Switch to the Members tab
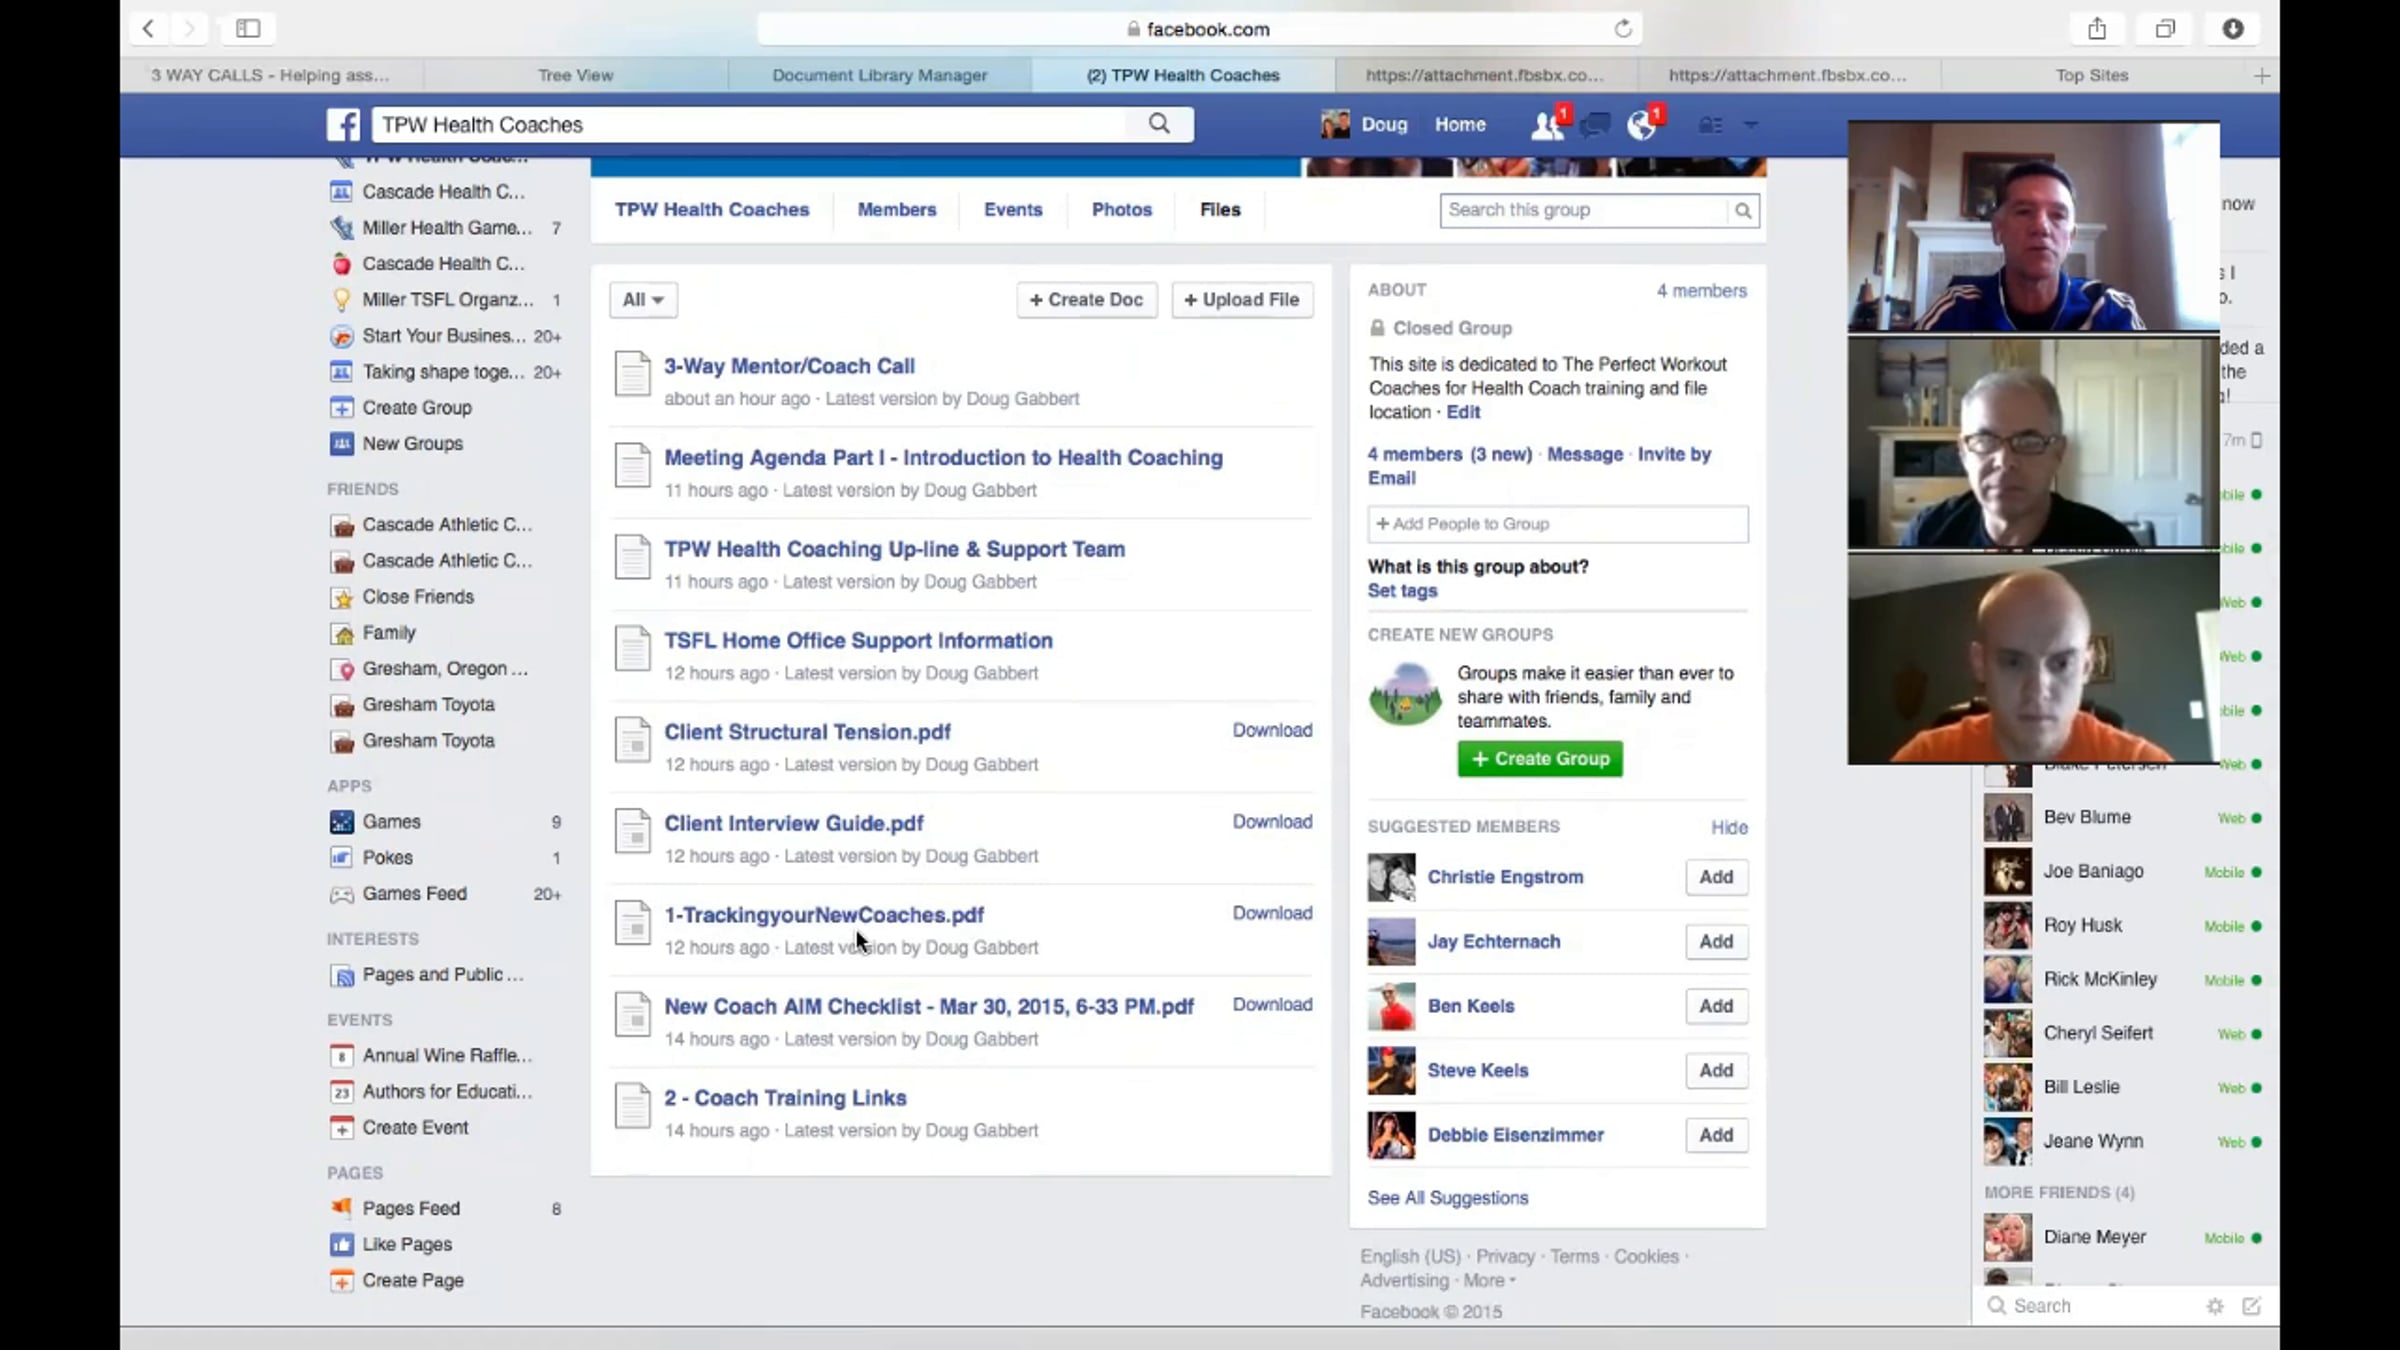The image size is (2400, 1350). click(896, 210)
